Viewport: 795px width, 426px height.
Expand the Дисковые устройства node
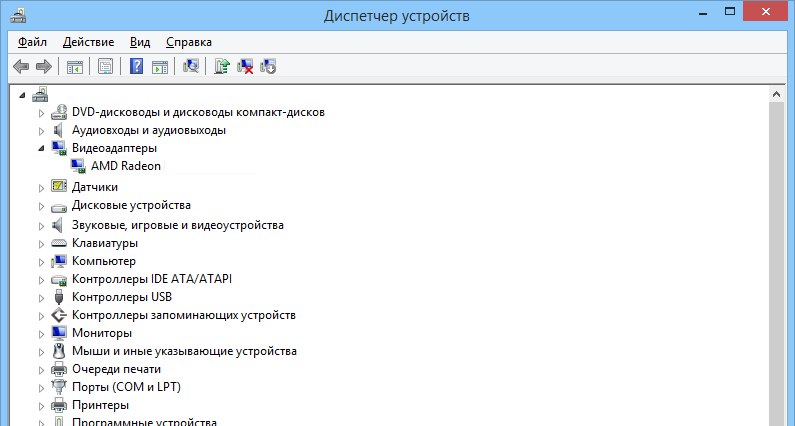point(42,206)
